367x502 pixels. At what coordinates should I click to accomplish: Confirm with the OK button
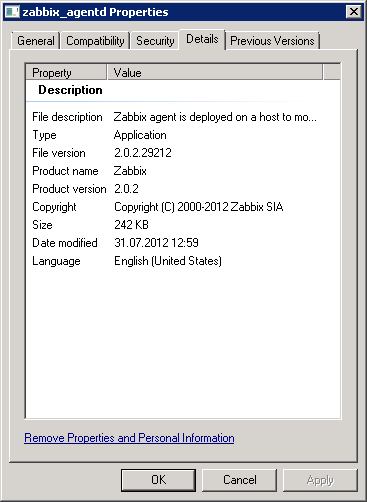(158, 480)
